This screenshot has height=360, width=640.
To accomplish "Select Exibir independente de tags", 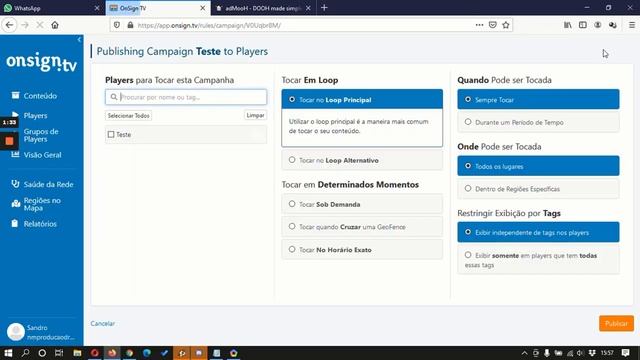I will (x=538, y=232).
